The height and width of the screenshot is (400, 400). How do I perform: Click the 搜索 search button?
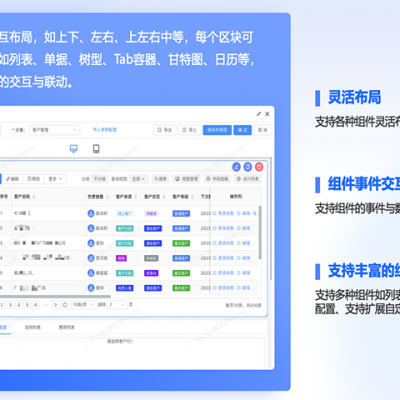[160, 179]
